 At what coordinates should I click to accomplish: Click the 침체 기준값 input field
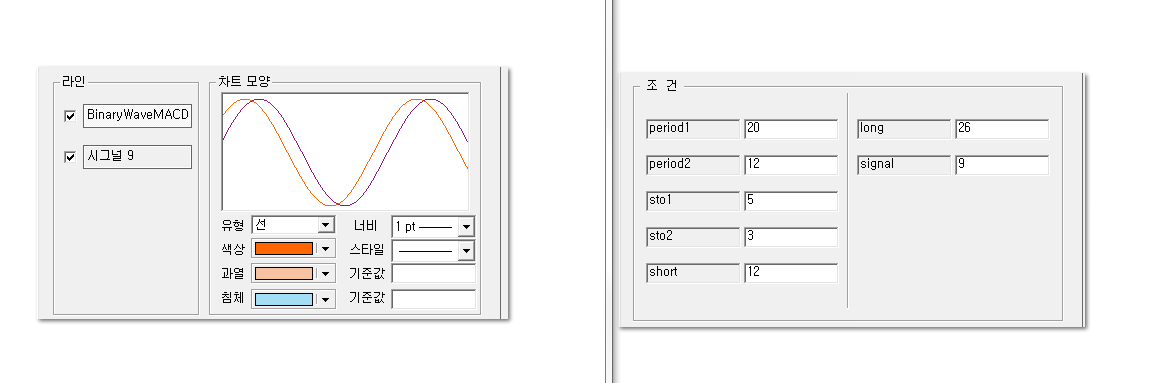[433, 299]
